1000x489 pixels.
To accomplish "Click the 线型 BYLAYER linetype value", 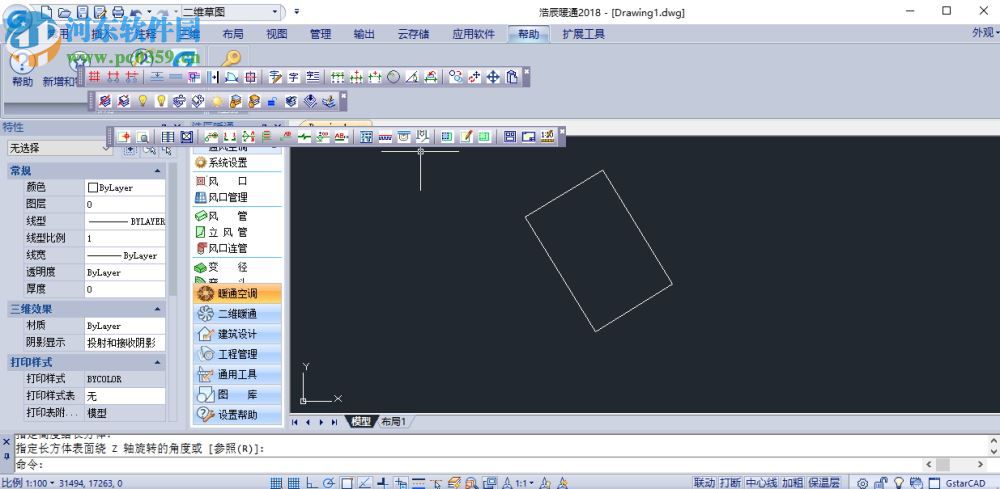I will click(x=125, y=221).
